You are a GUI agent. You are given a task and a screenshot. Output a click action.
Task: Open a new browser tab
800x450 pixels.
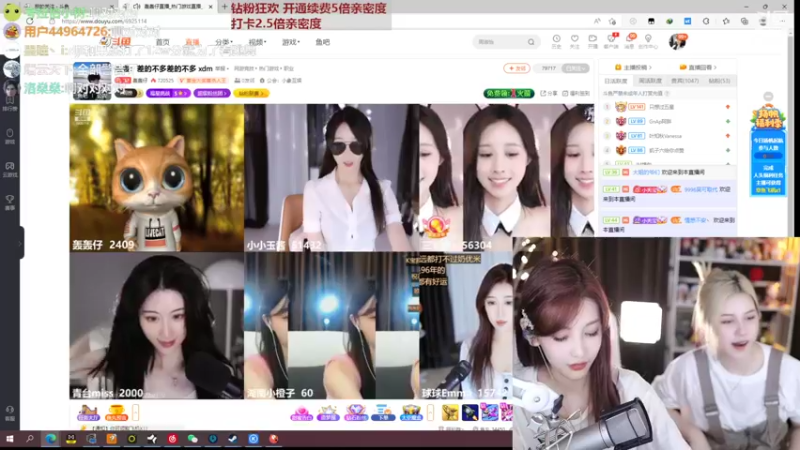point(224,7)
